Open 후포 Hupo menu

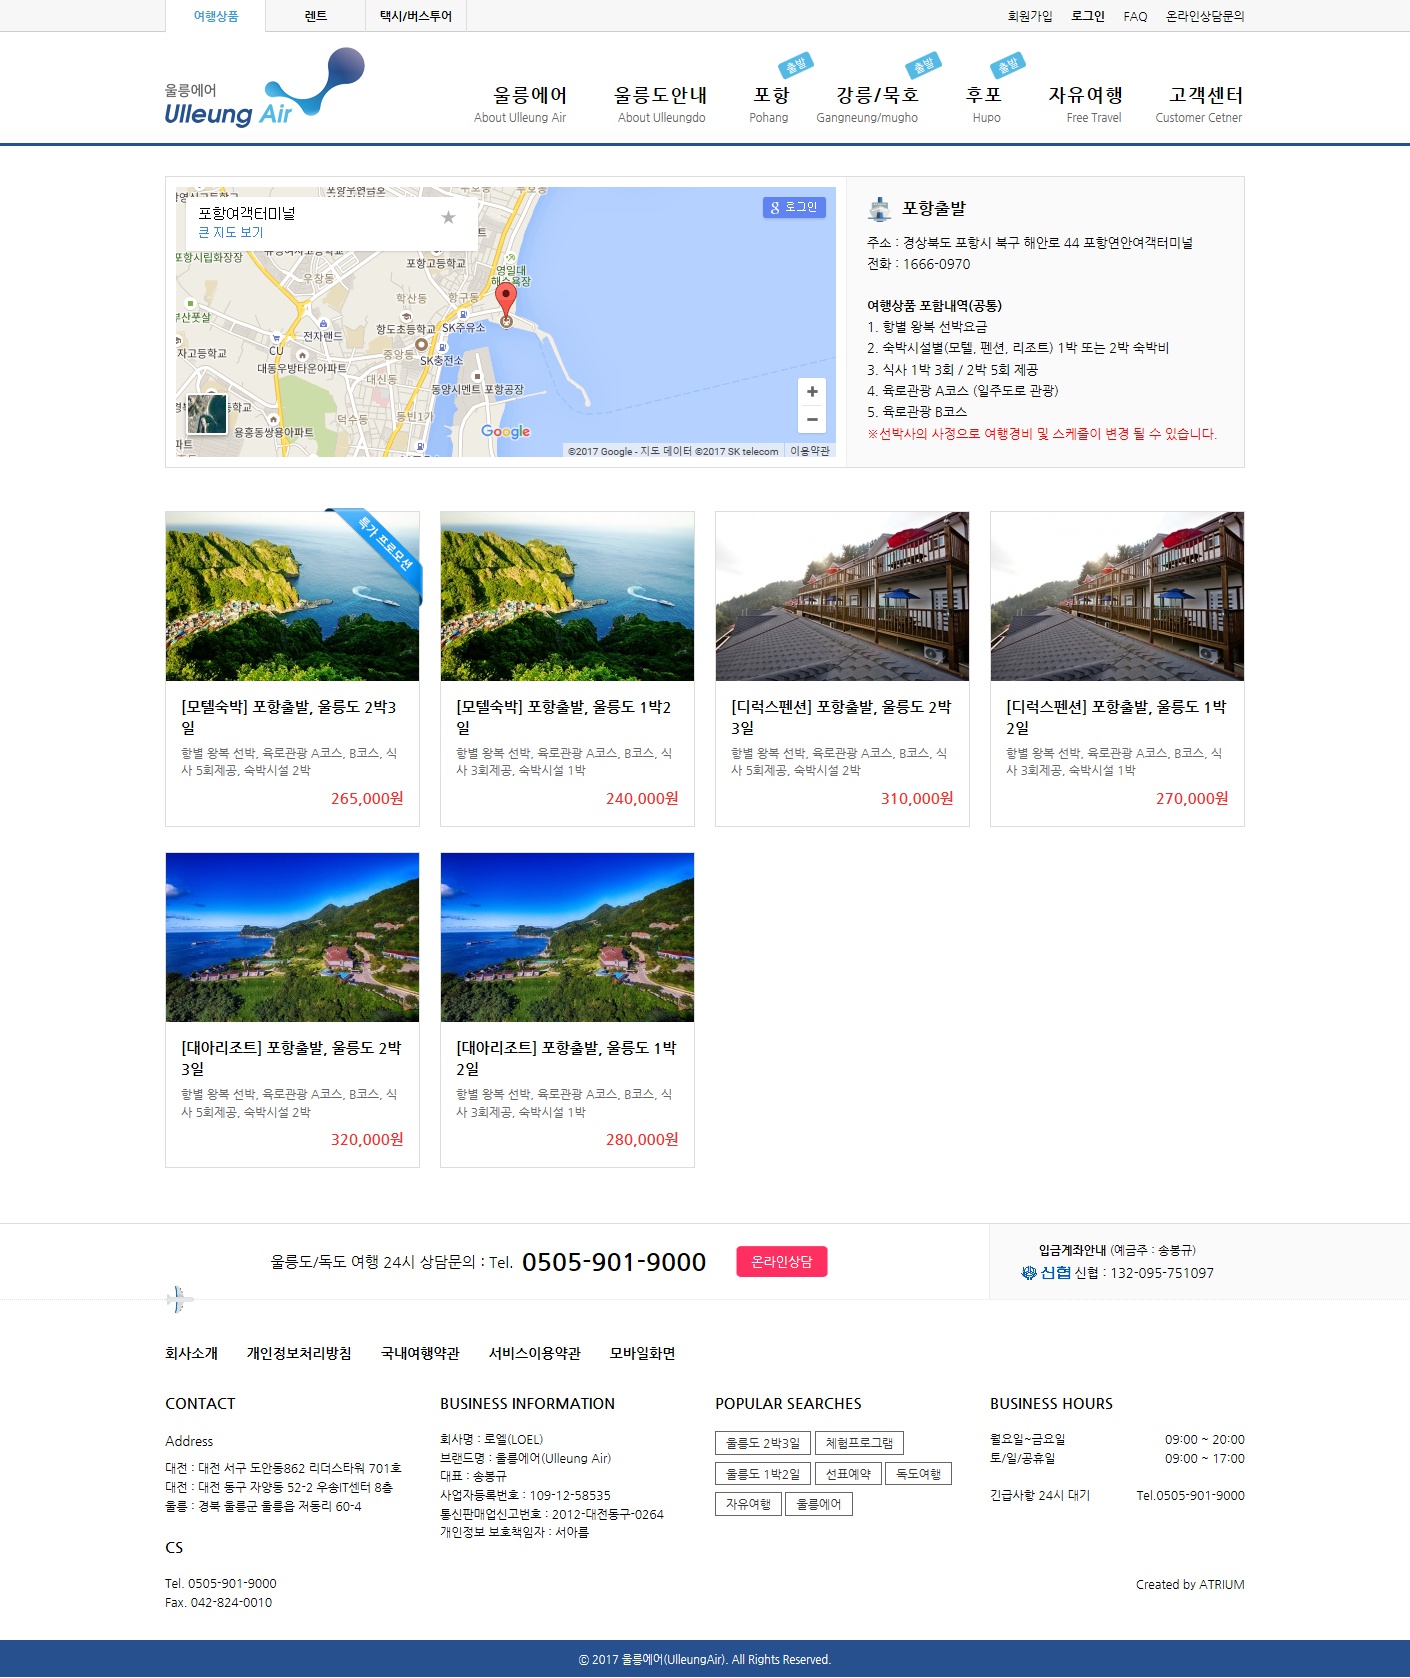pos(985,104)
